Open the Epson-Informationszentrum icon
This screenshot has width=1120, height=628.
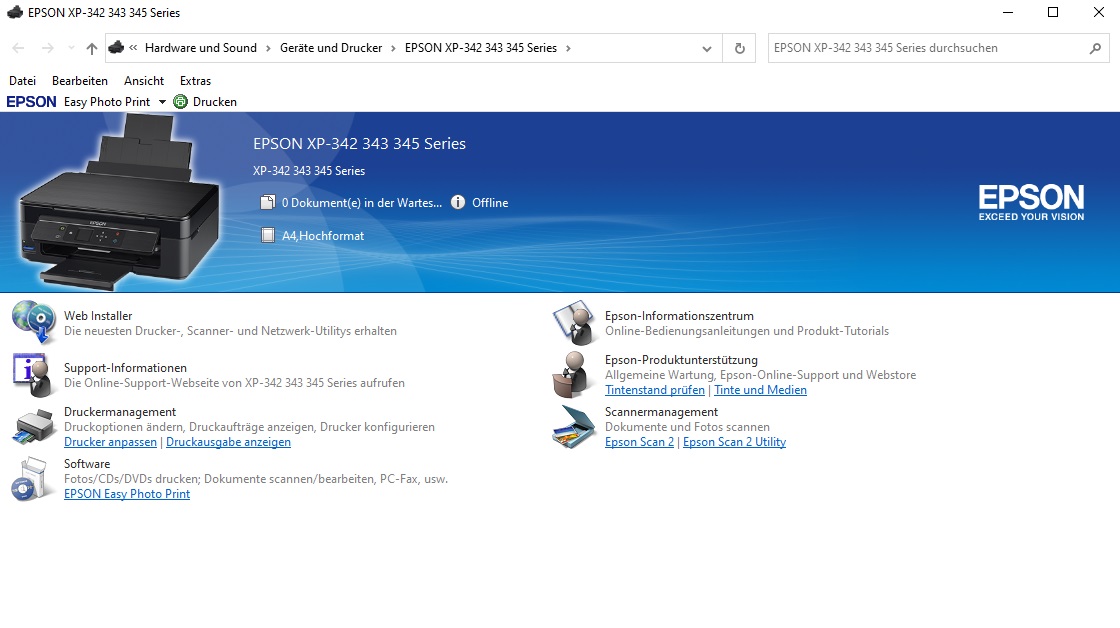(574, 322)
